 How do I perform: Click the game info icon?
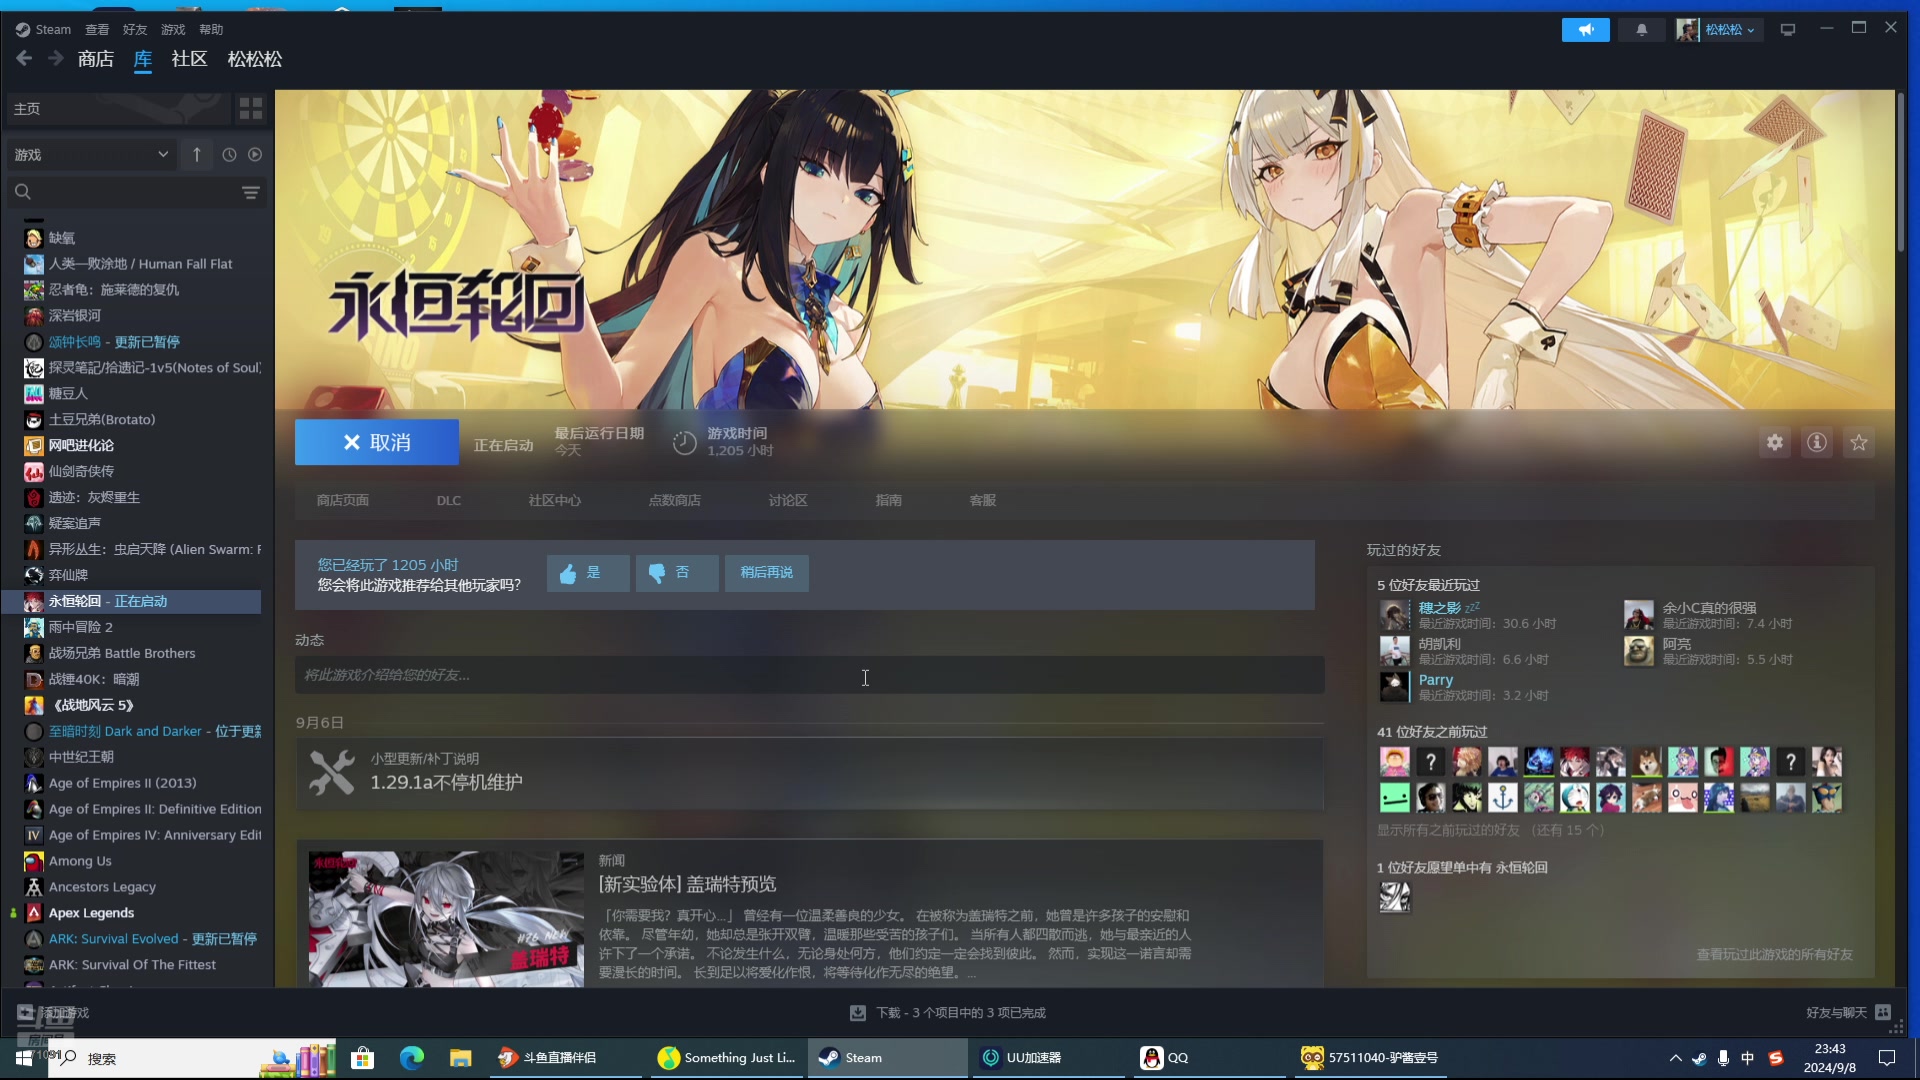1816,442
